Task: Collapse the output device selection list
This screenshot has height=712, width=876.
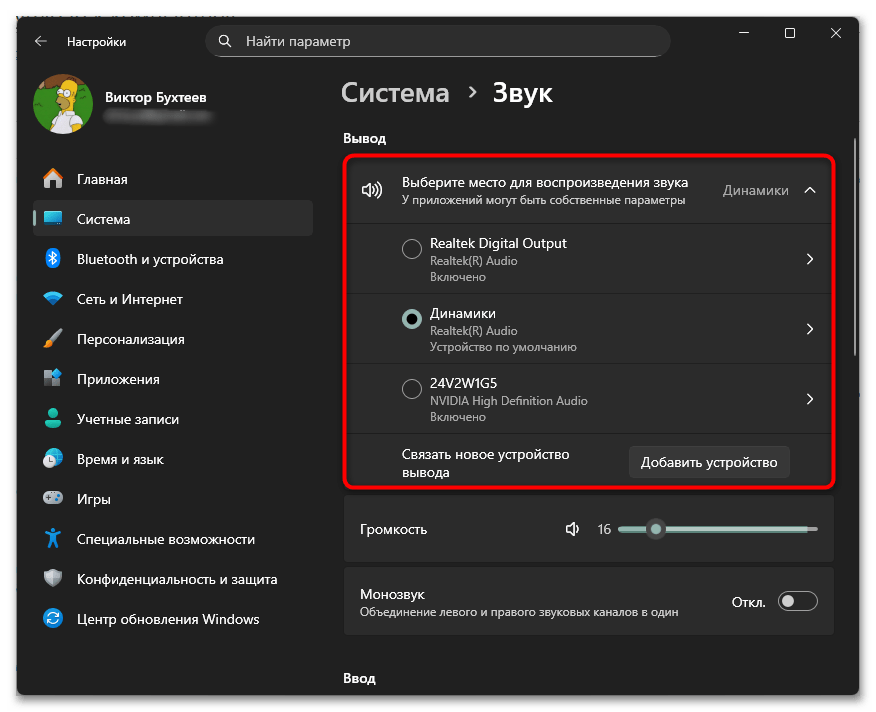Action: (x=810, y=190)
